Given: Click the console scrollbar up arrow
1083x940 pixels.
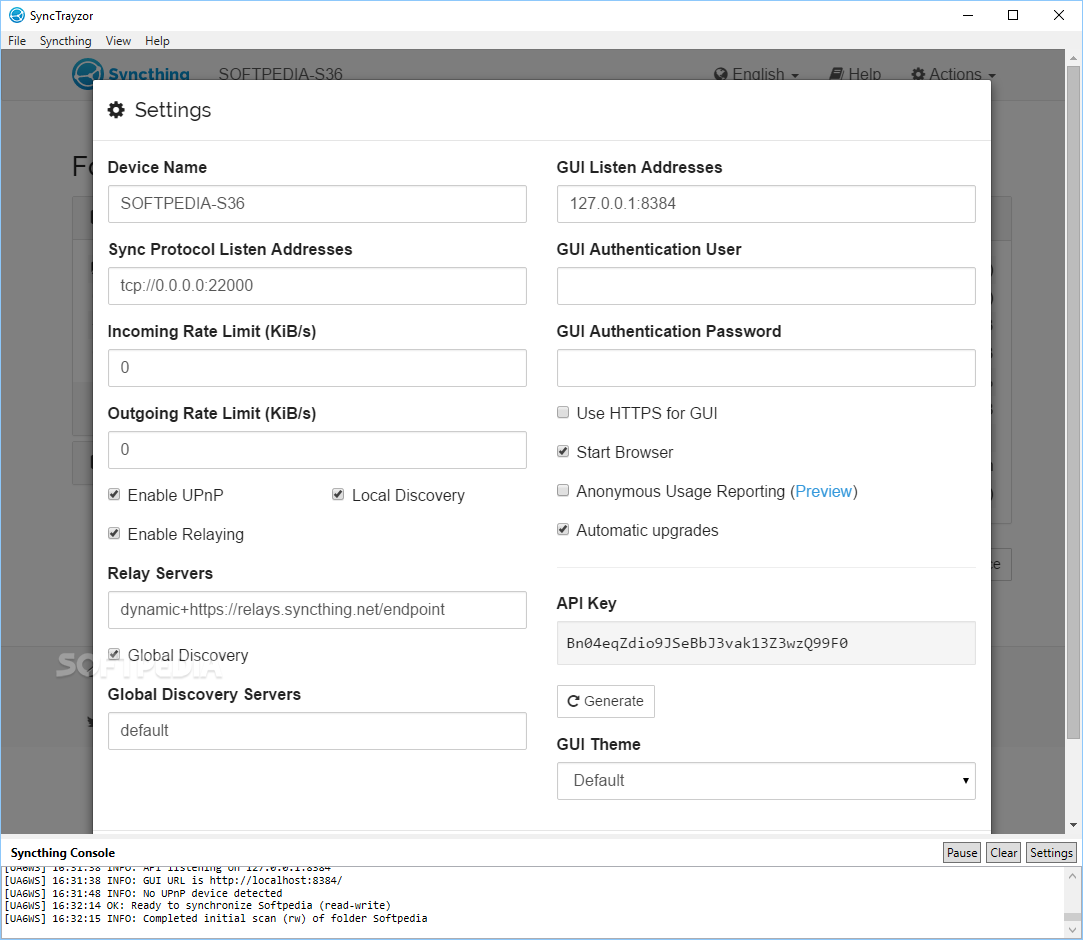Looking at the screenshot, I should [x=1072, y=876].
